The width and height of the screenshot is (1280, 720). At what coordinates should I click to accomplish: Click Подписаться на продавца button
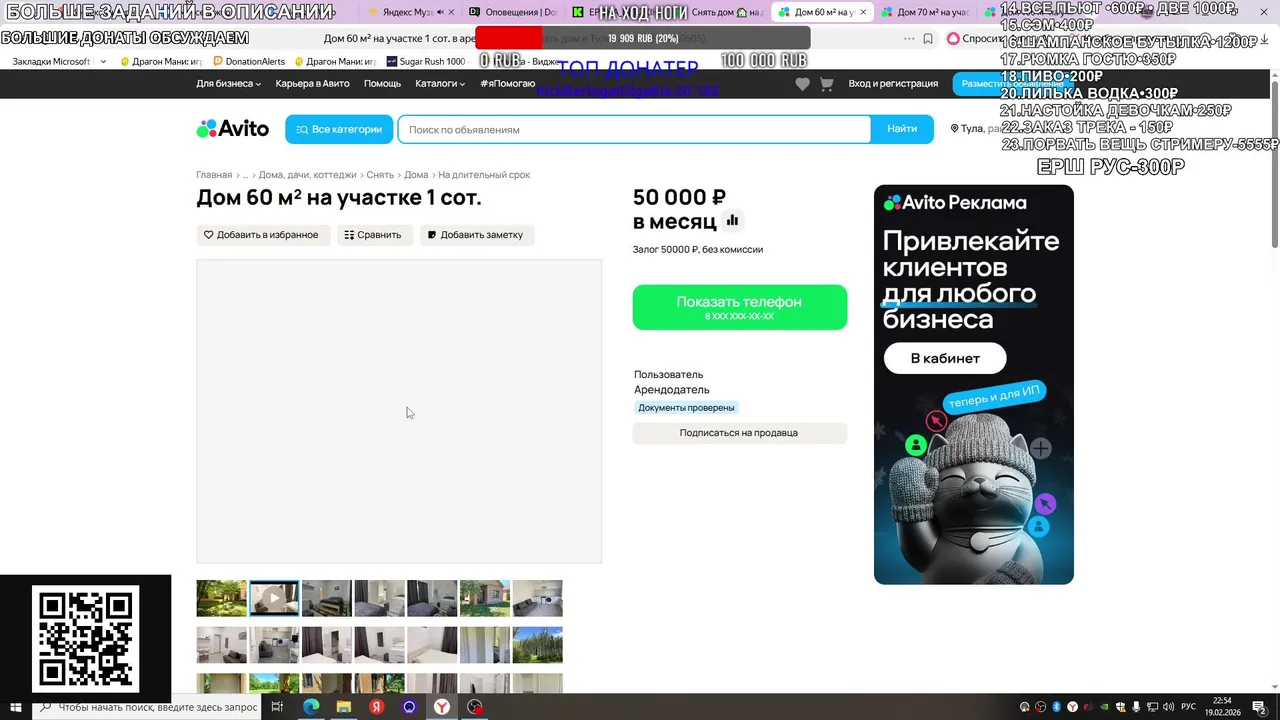pos(740,433)
